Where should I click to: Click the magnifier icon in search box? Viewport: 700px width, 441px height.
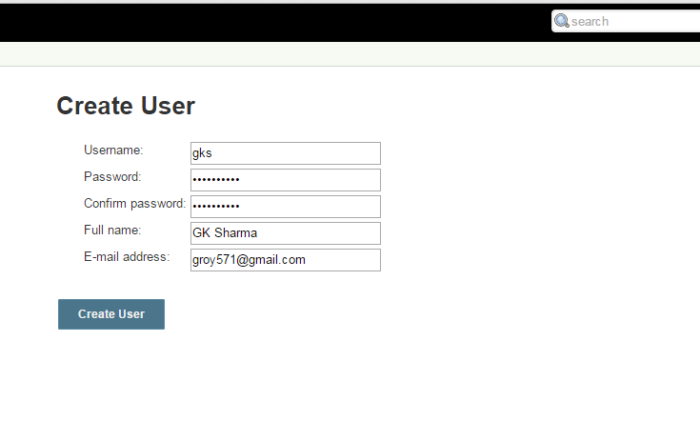562,21
